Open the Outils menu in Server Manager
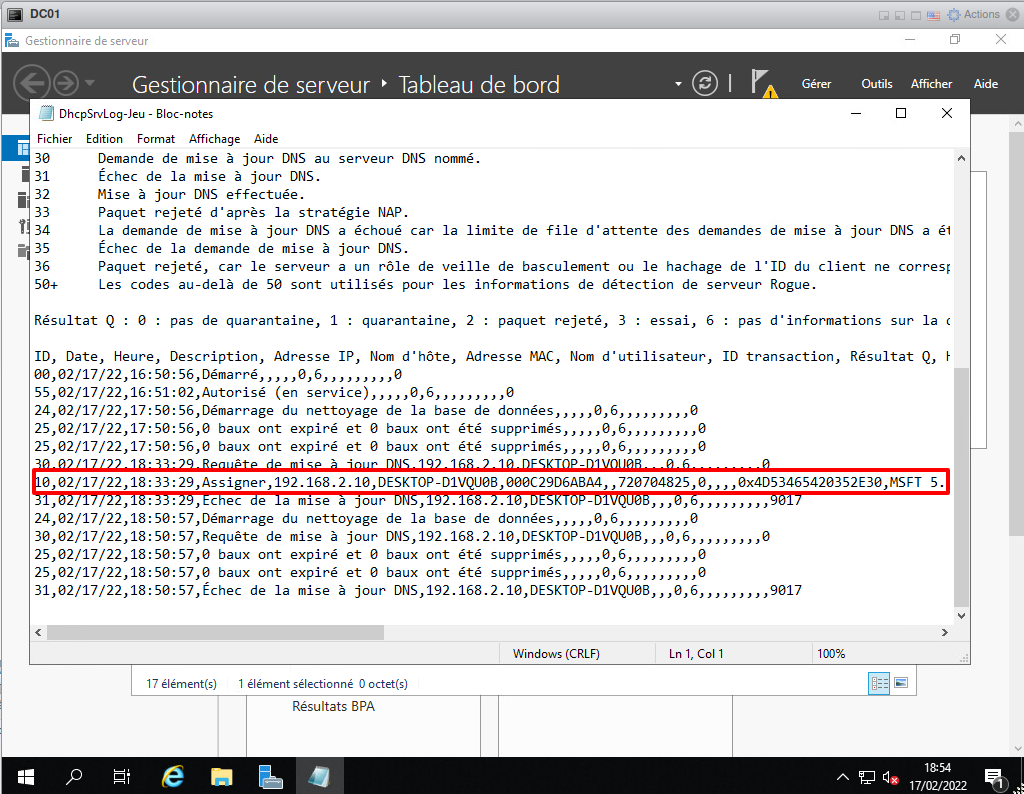This screenshot has height=794, width=1024. tap(876, 84)
